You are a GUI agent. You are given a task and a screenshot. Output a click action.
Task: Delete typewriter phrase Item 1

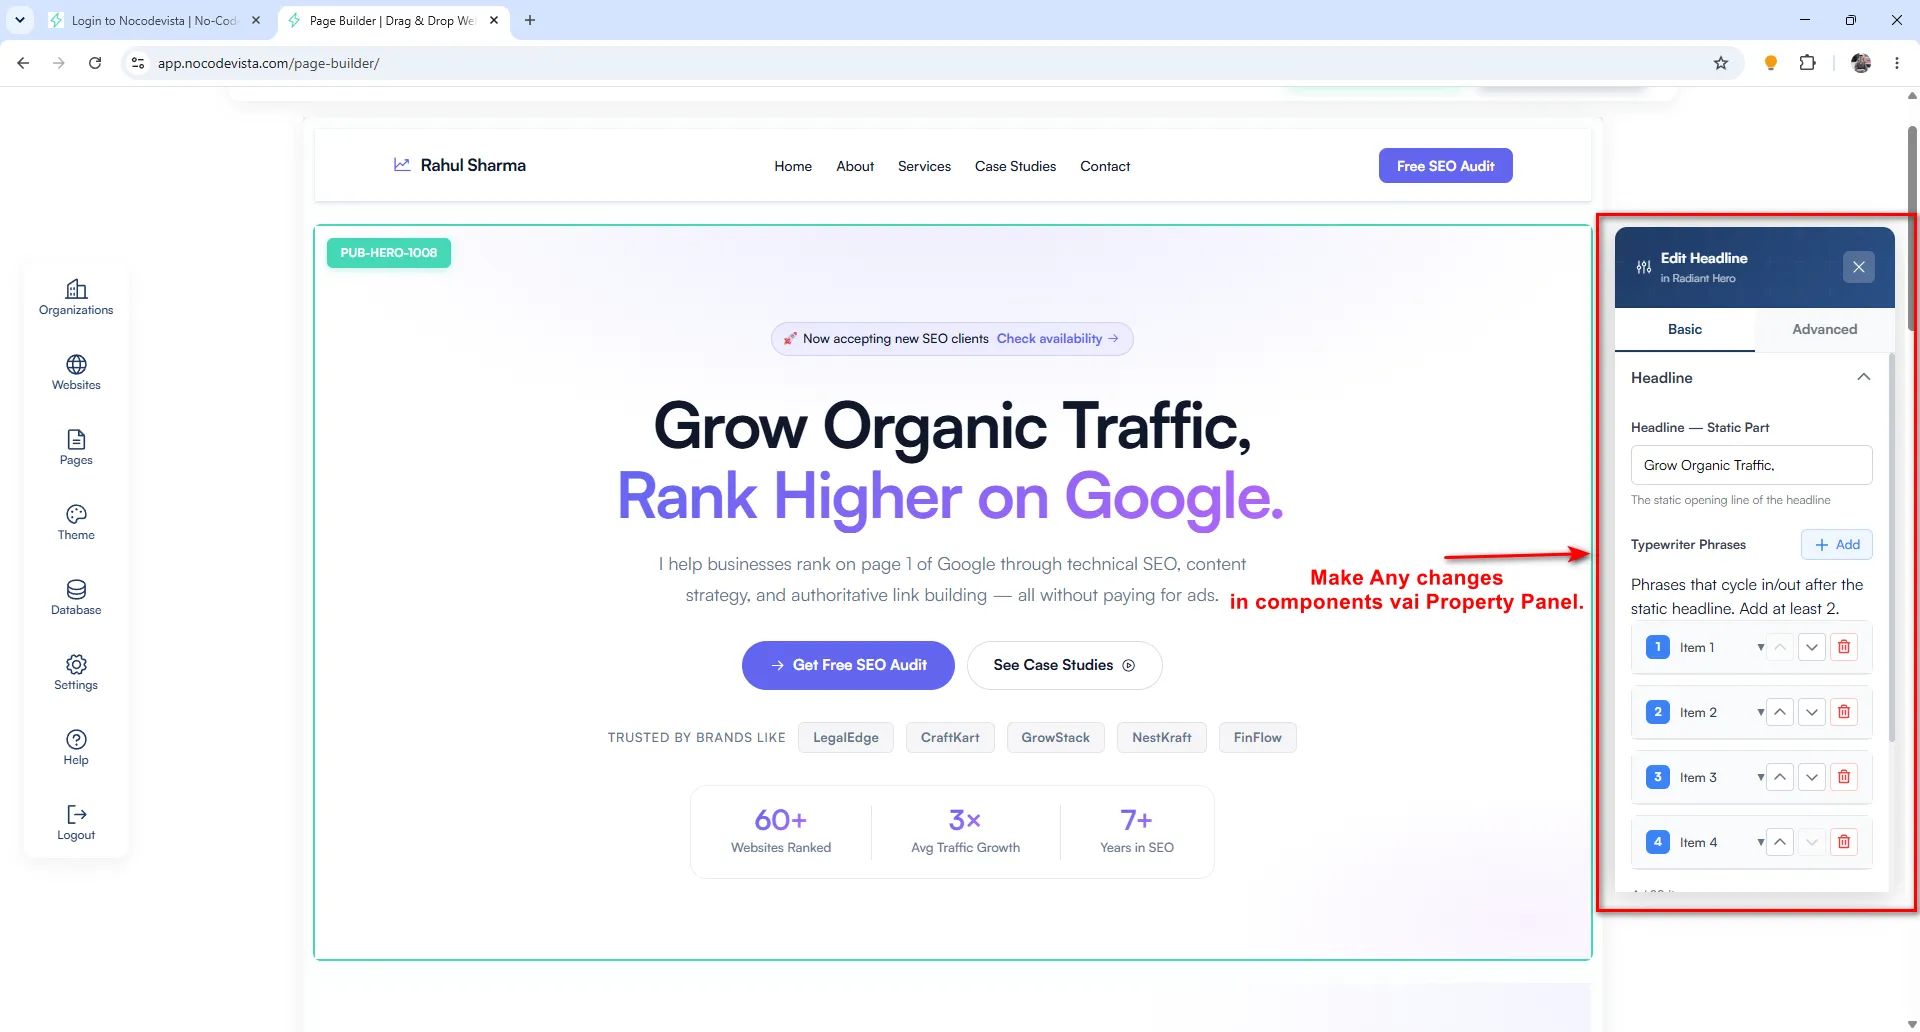(x=1844, y=647)
